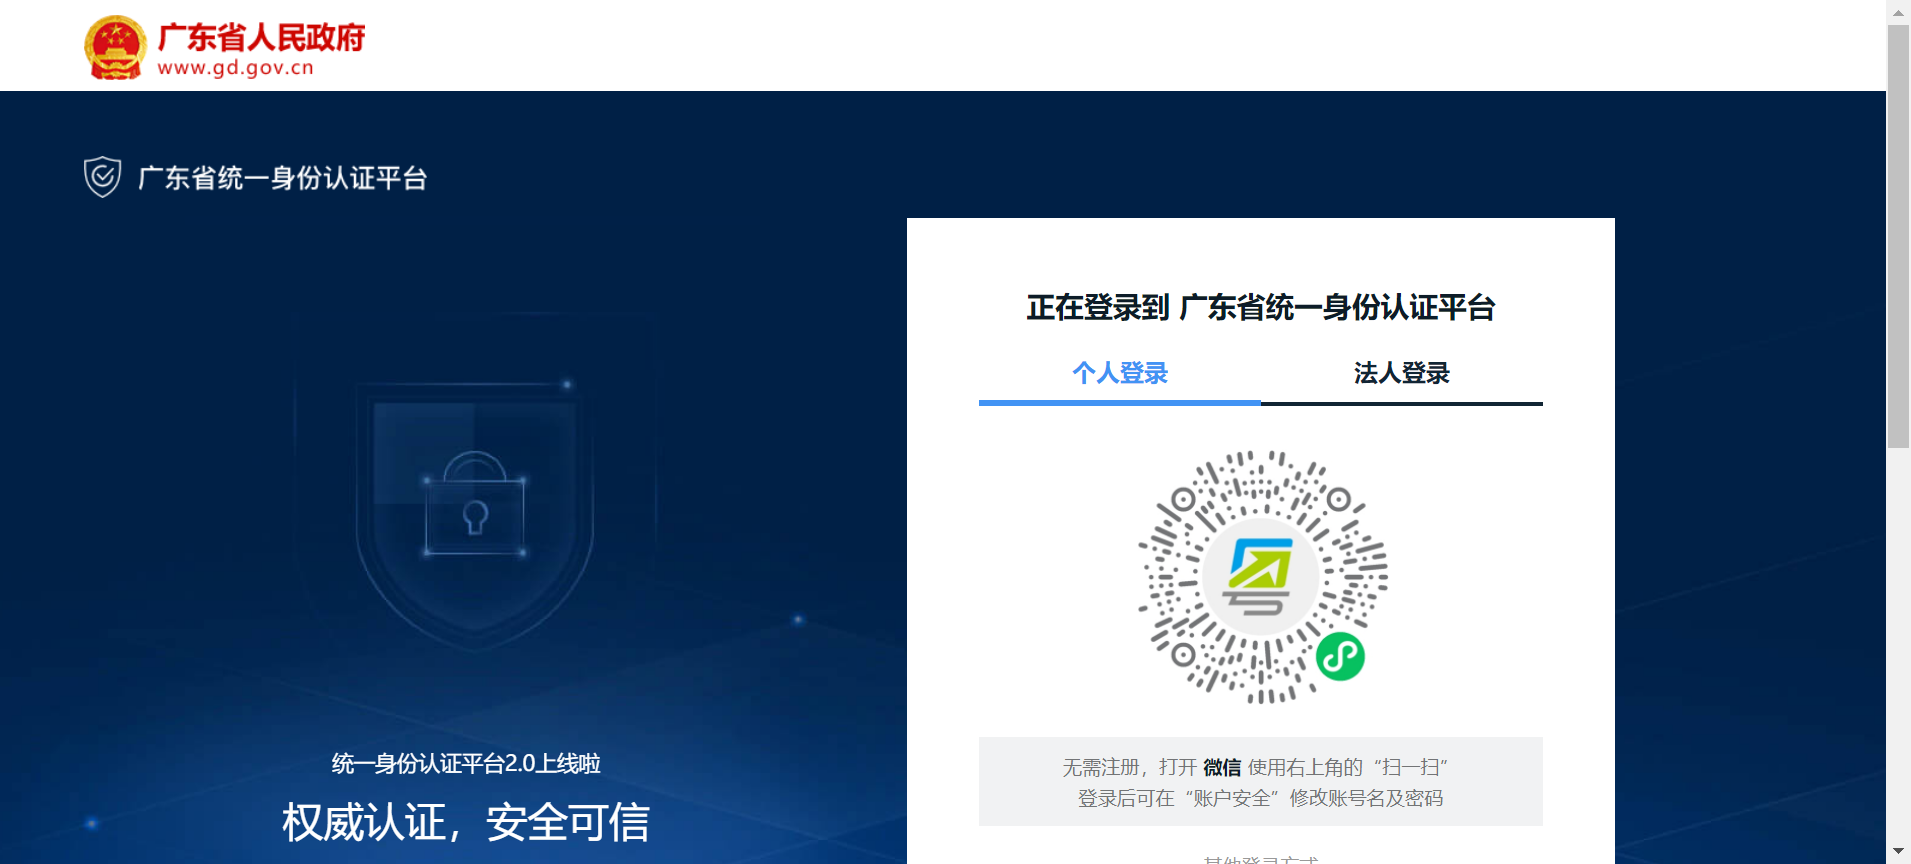
Task: Click the green WeChat mini-program badge on QR code
Action: tap(1340, 656)
